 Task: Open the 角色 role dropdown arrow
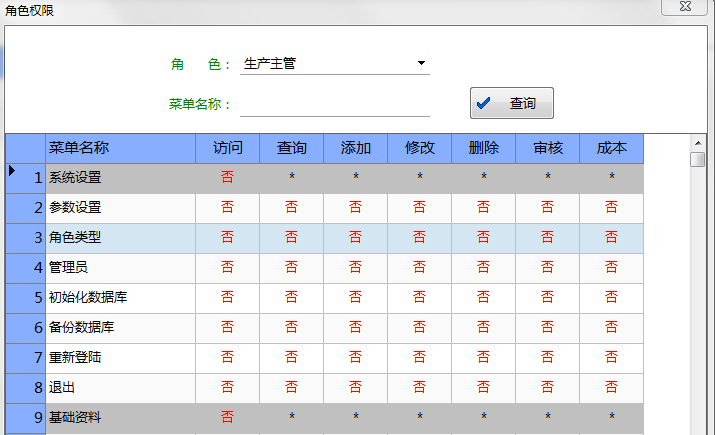pos(421,63)
